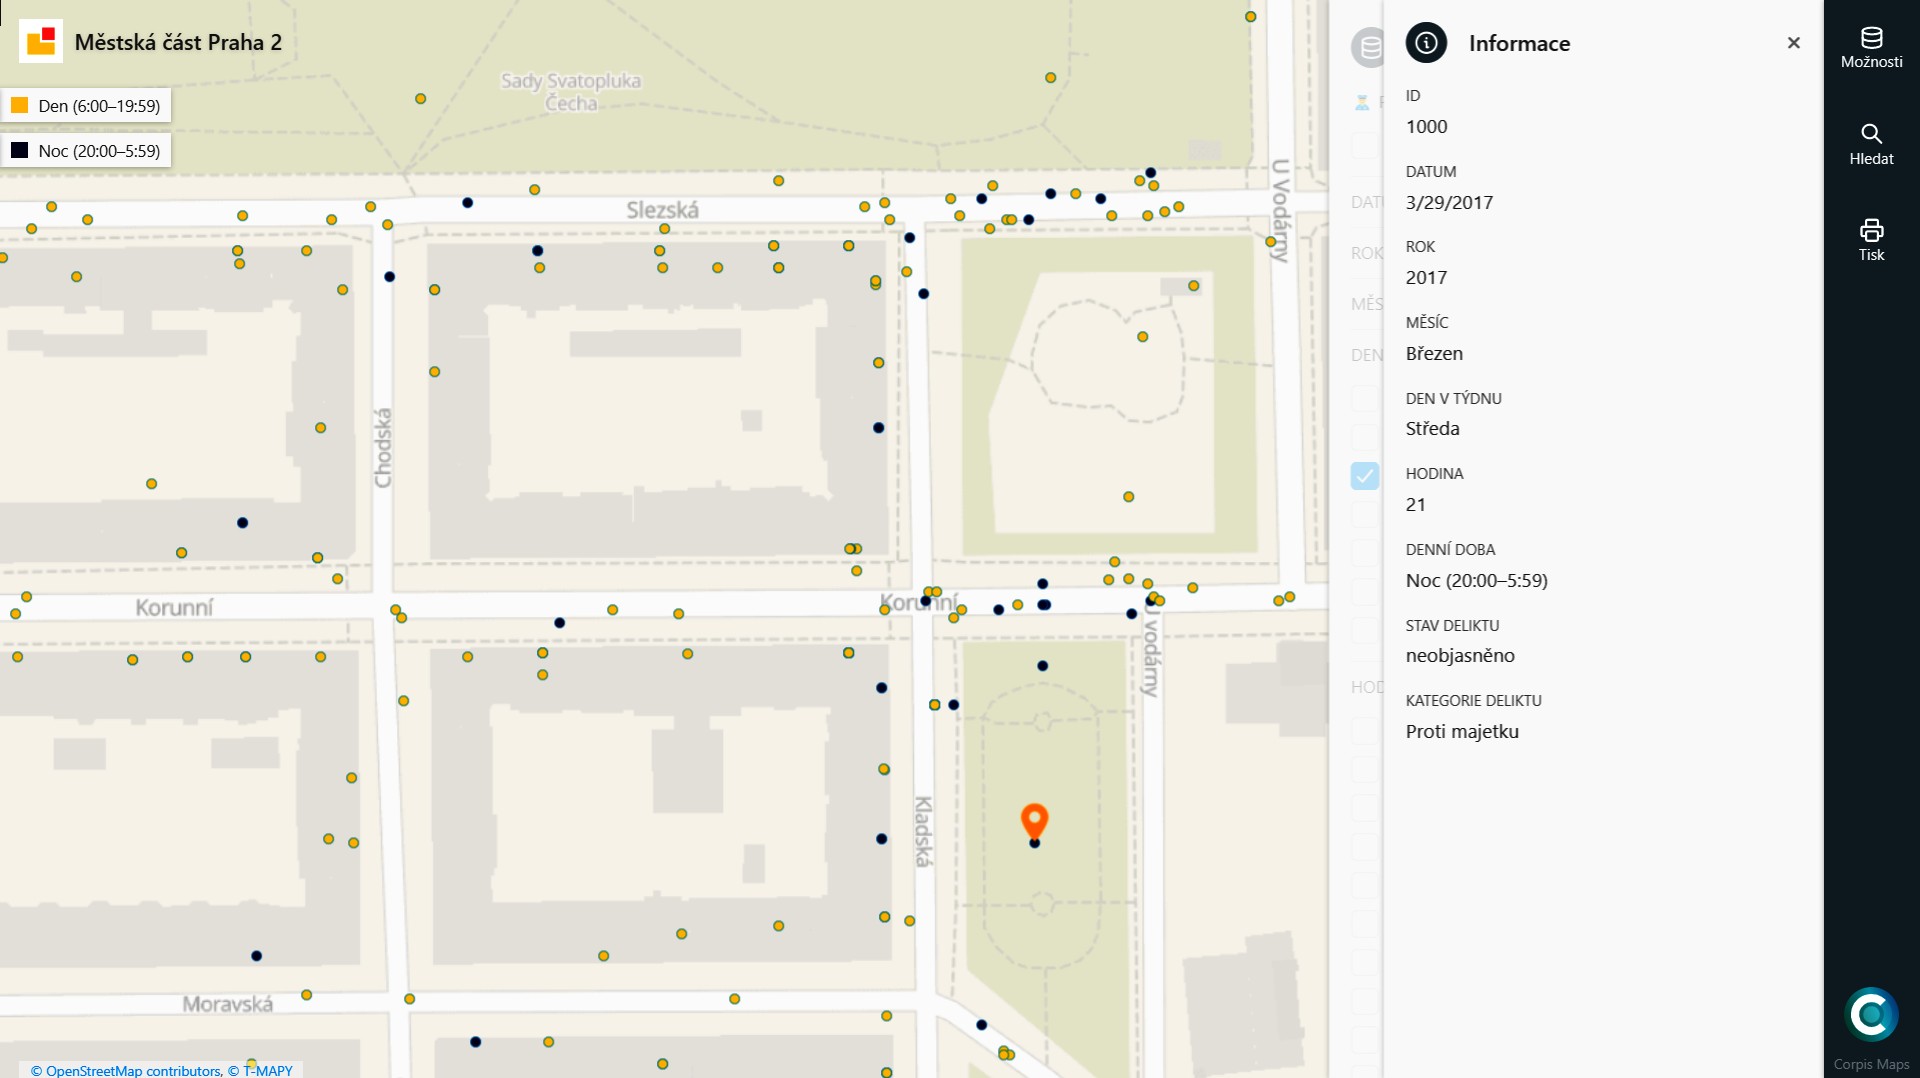The image size is (1920, 1078).
Task: Click the dimmed database icon behind the panel
Action: pos(1367,47)
